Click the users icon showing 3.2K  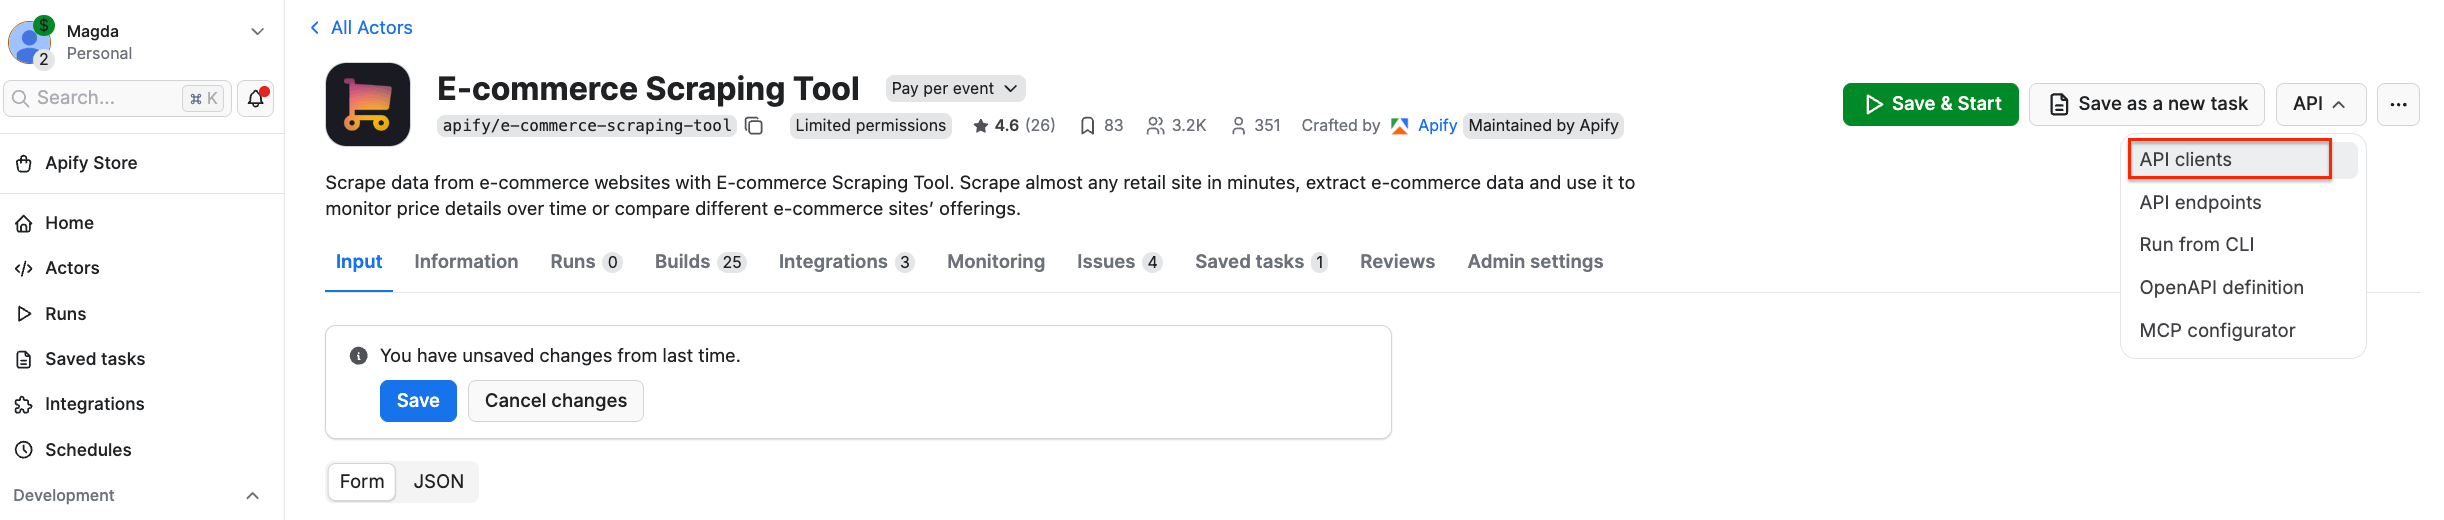[1155, 126]
